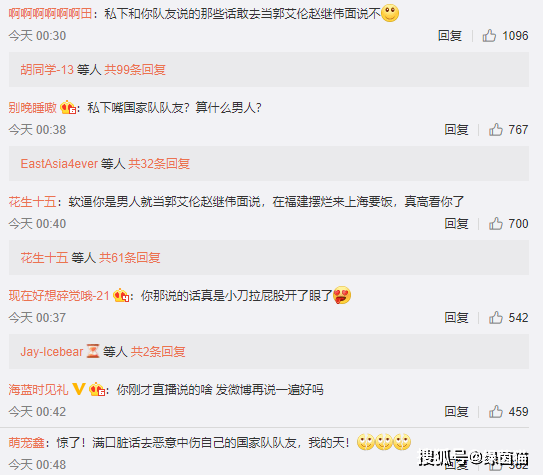The width and height of the screenshot is (543, 475).
Task: Expand 共32条回复 replies under EastAsia4ever
Action: pyautogui.click(x=159, y=163)
